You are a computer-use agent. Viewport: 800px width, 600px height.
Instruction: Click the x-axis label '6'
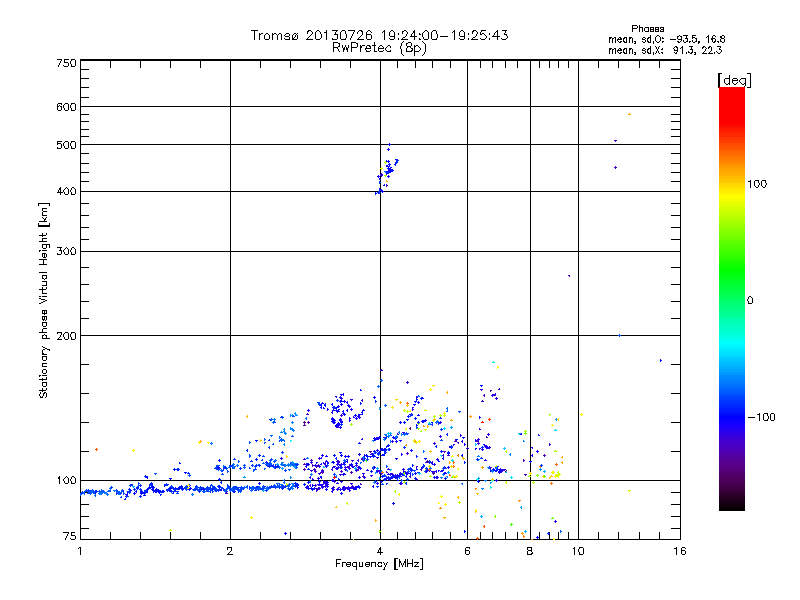pos(467,551)
